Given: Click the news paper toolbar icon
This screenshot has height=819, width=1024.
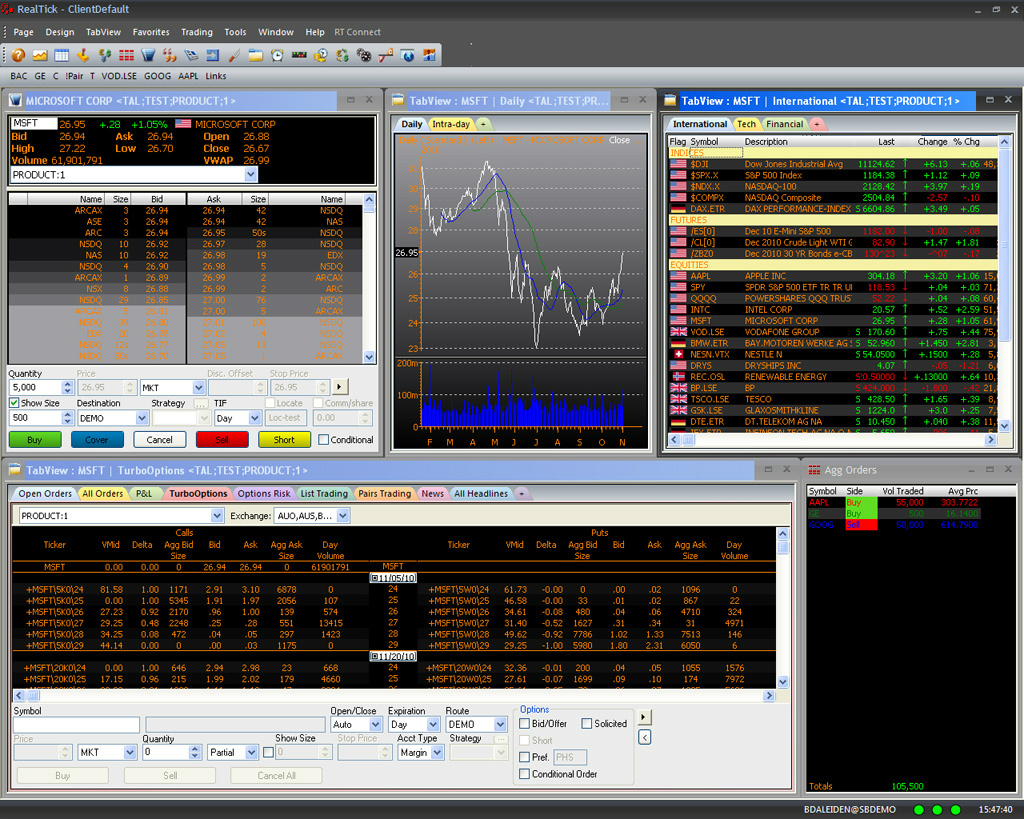Looking at the screenshot, I should (x=191, y=56).
